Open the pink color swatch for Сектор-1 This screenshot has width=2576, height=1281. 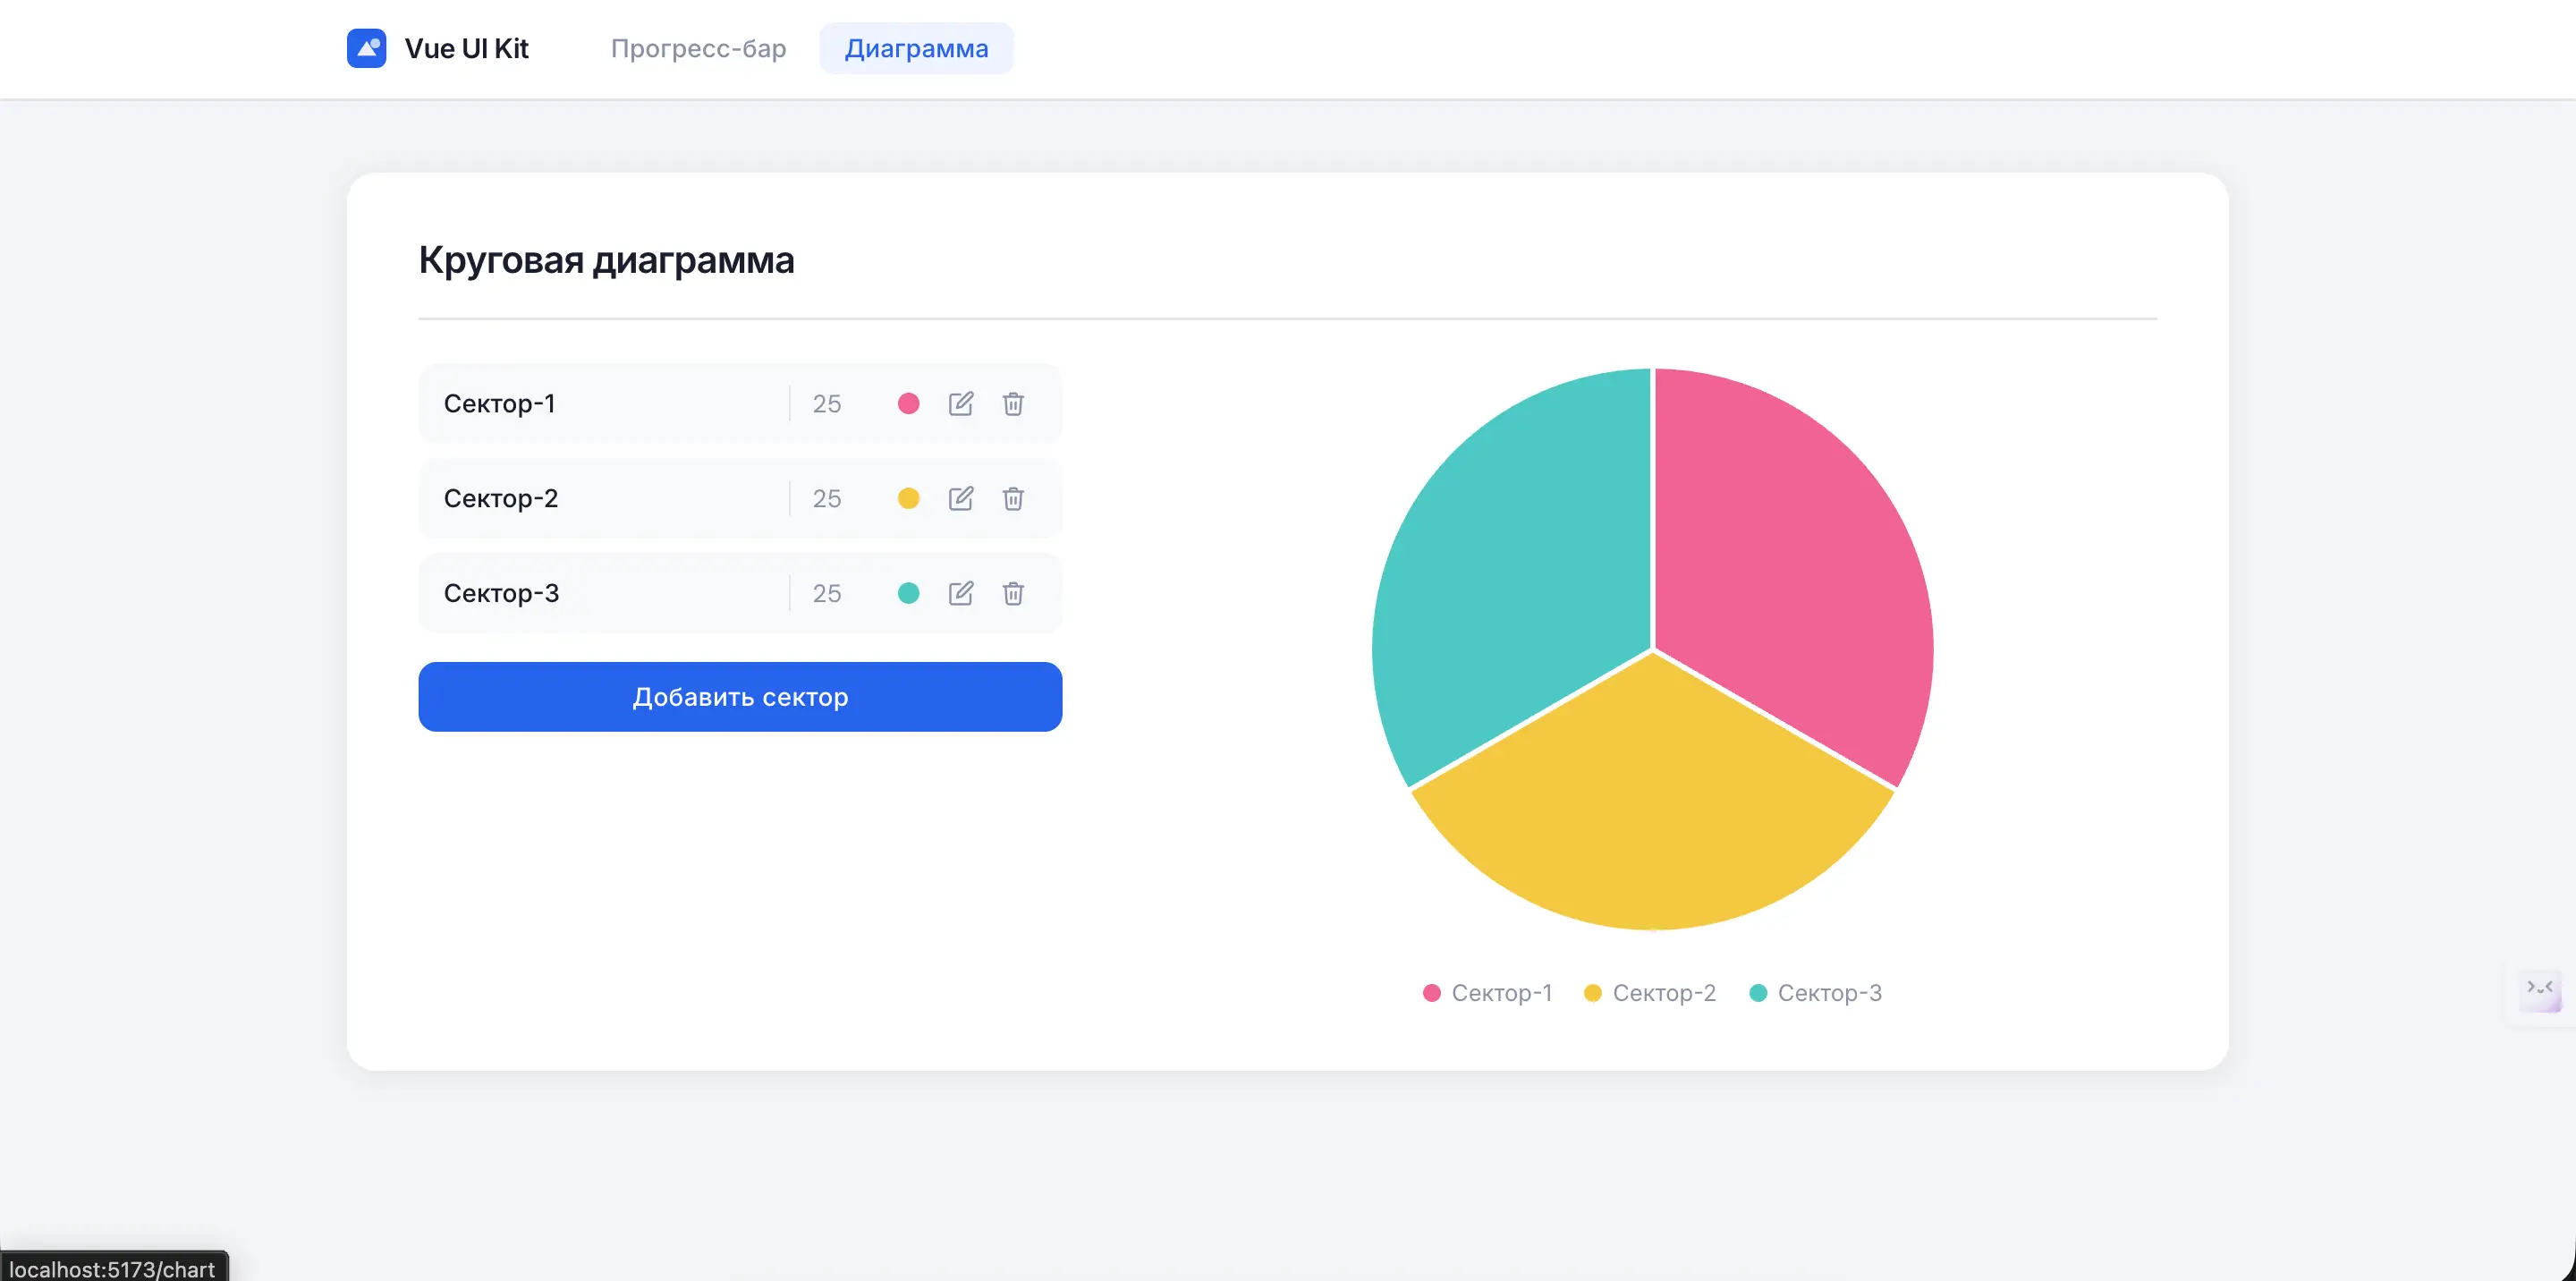(x=908, y=404)
